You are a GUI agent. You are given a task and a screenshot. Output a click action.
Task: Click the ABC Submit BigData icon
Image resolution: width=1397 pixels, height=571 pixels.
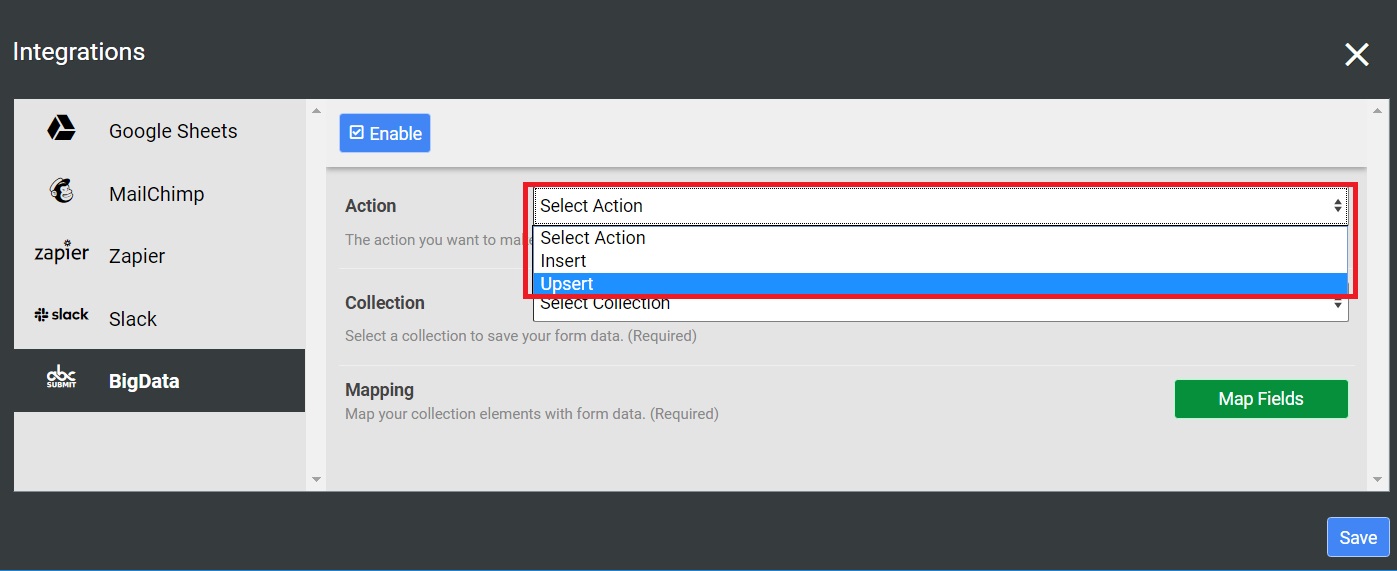click(62, 378)
